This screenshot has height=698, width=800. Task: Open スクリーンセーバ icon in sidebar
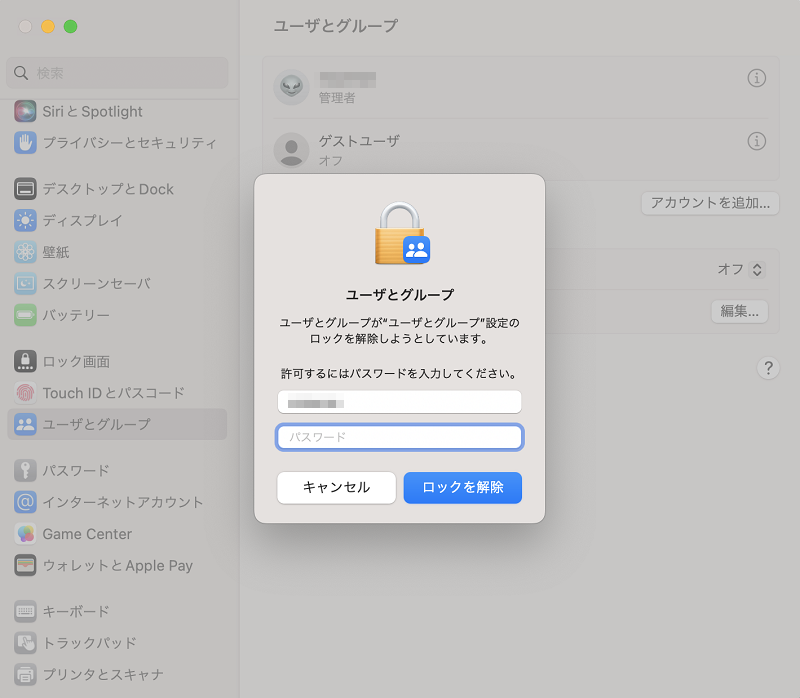(x=25, y=284)
